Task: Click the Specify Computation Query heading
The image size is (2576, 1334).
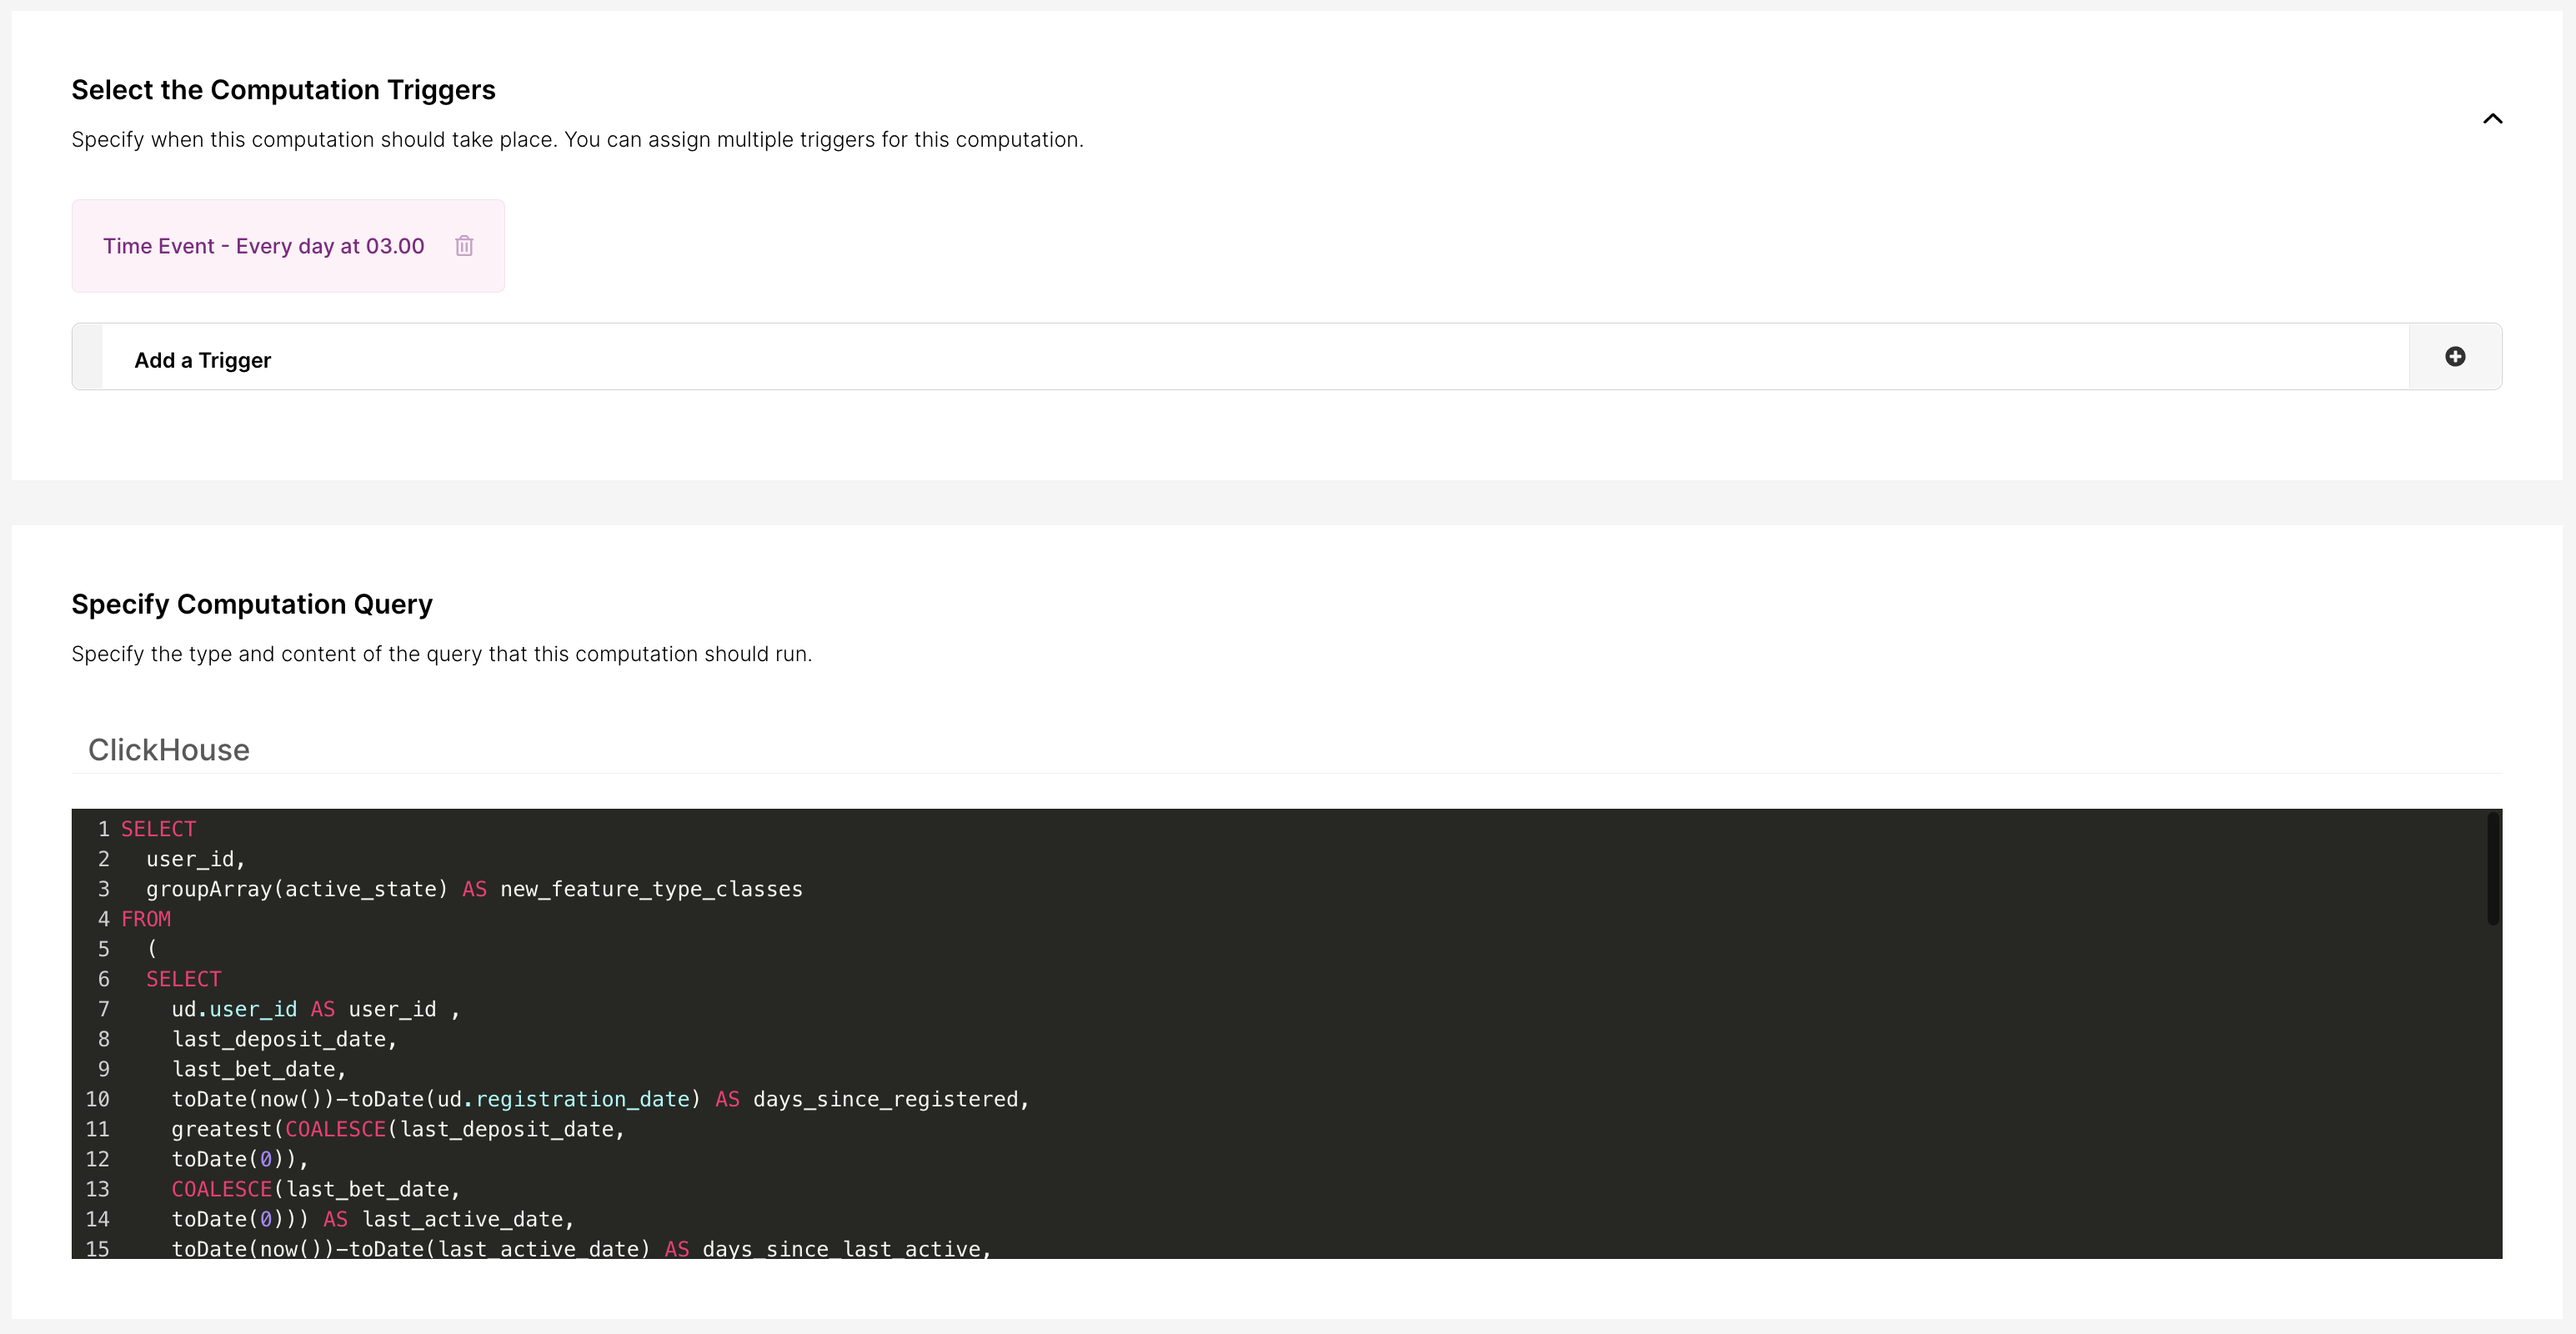Action: 252,604
